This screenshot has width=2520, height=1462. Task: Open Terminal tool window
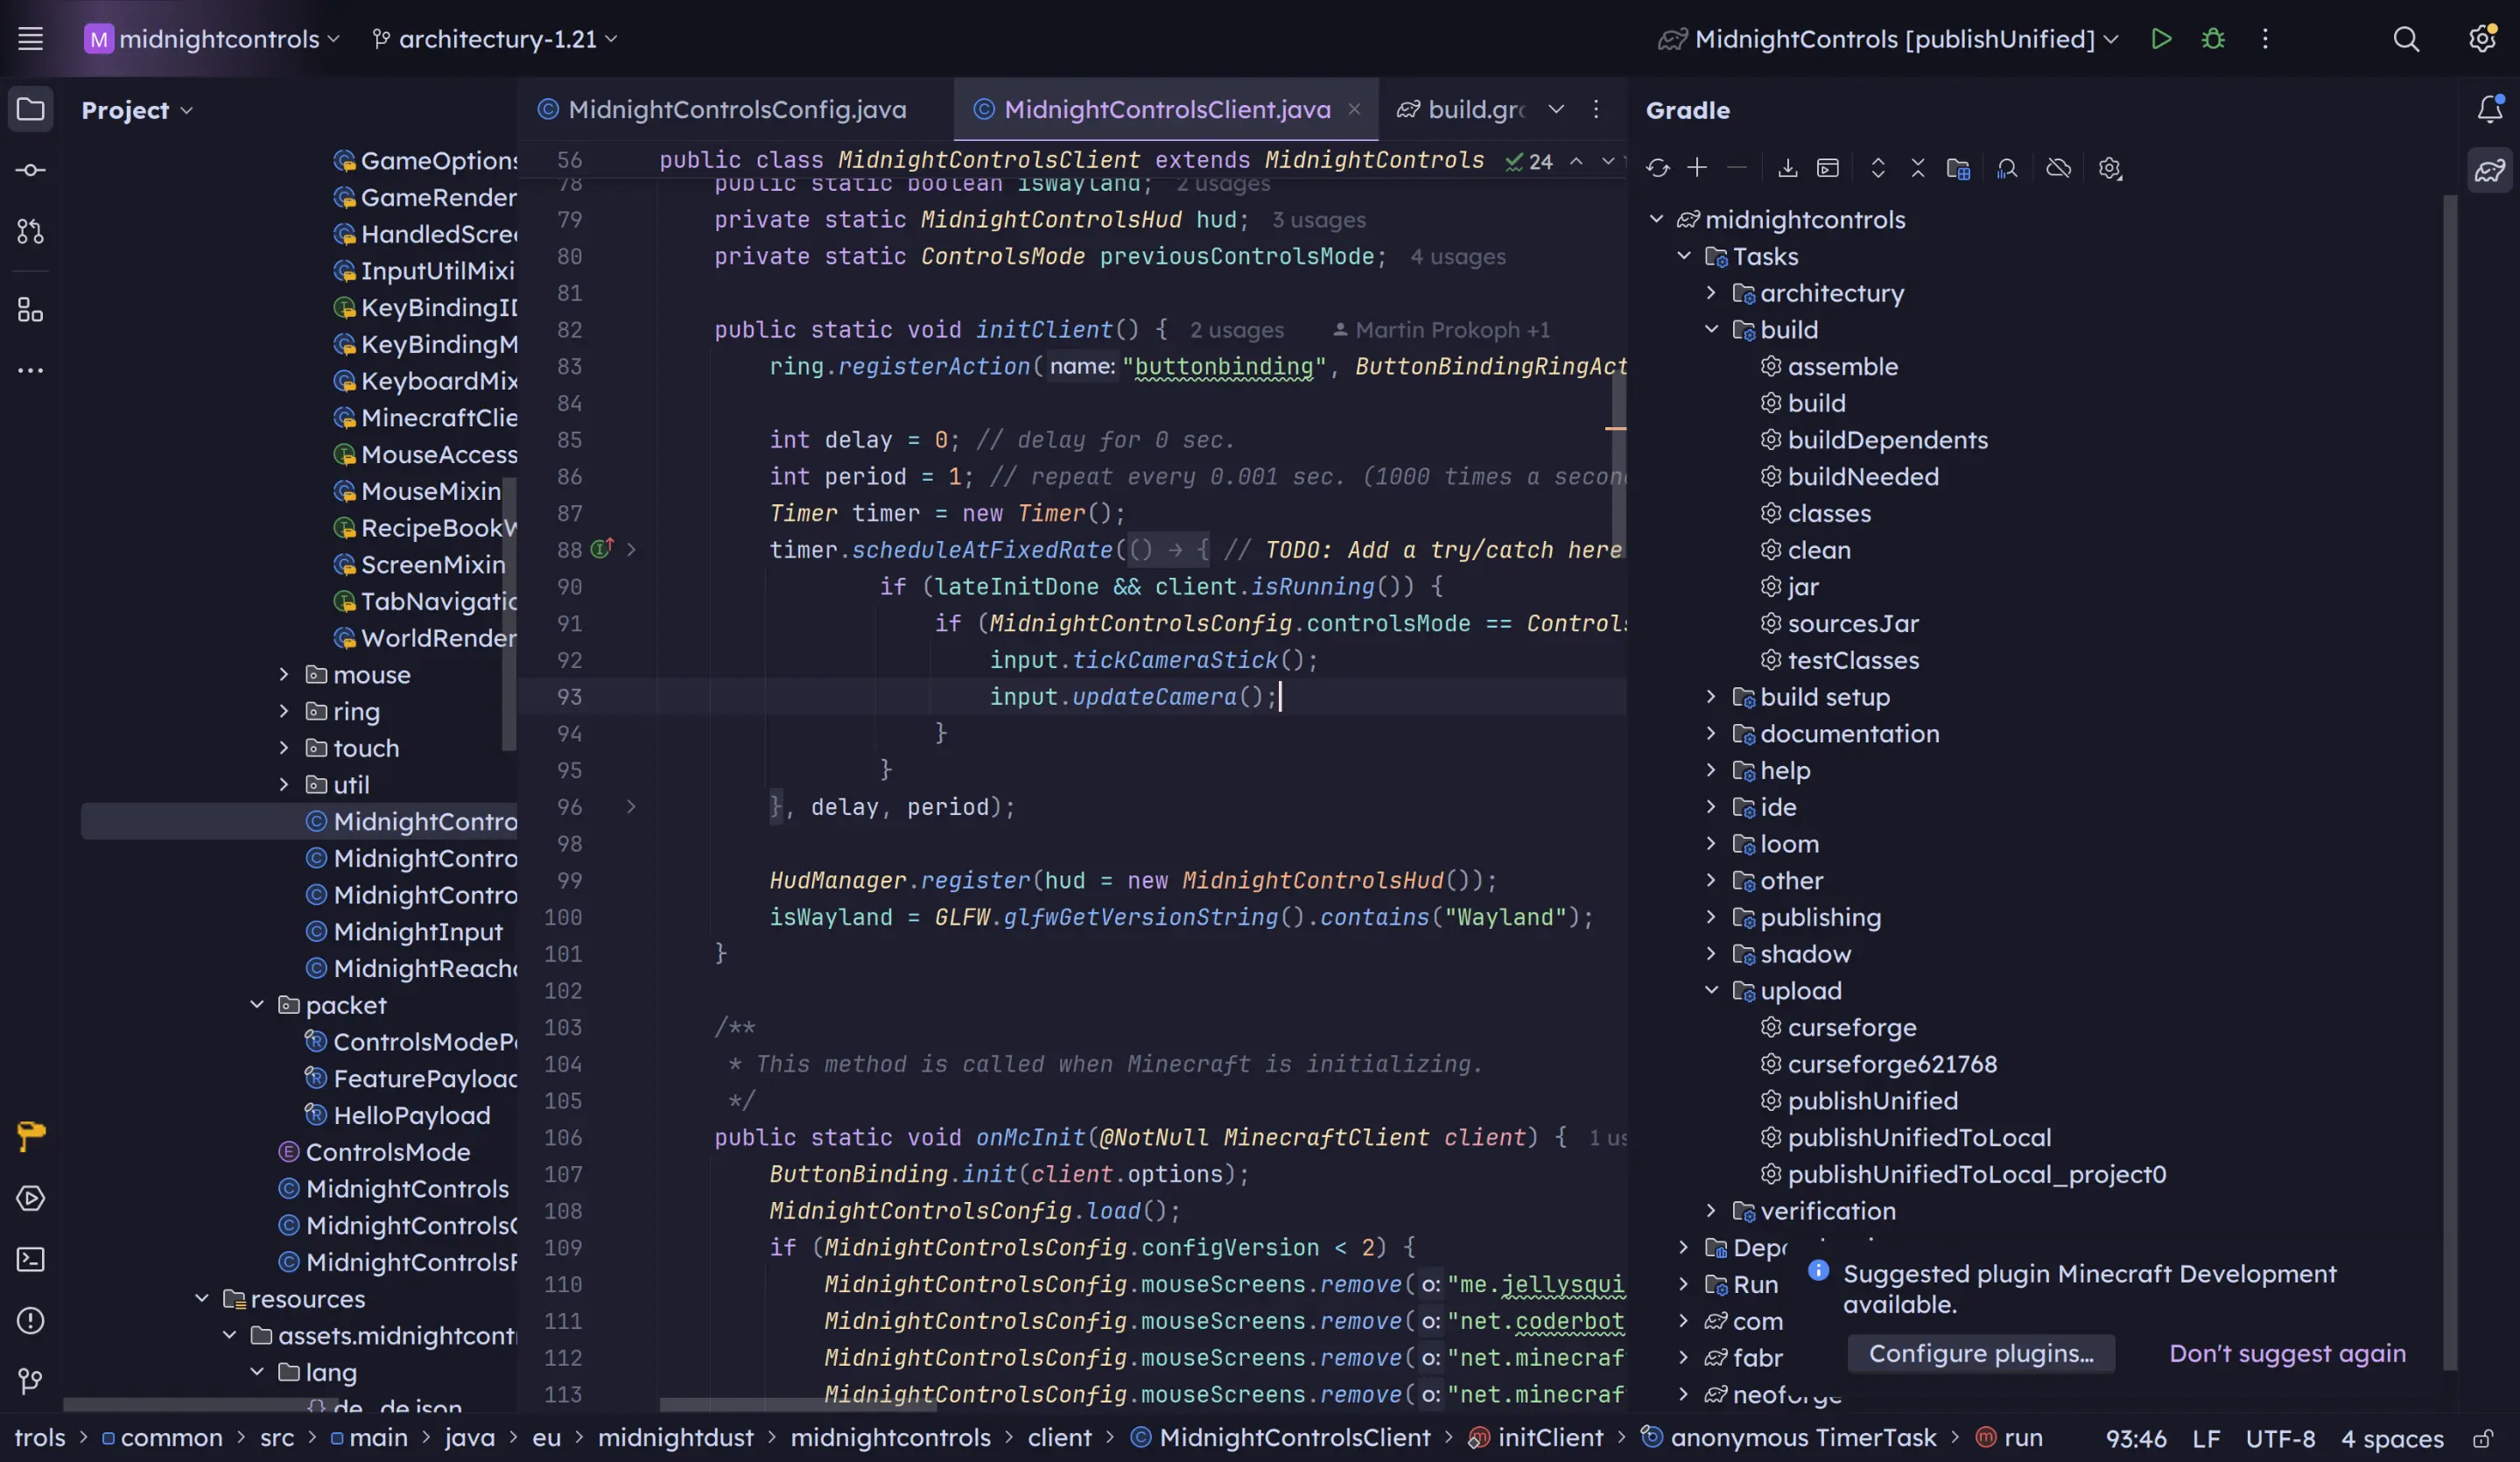(x=30, y=1259)
